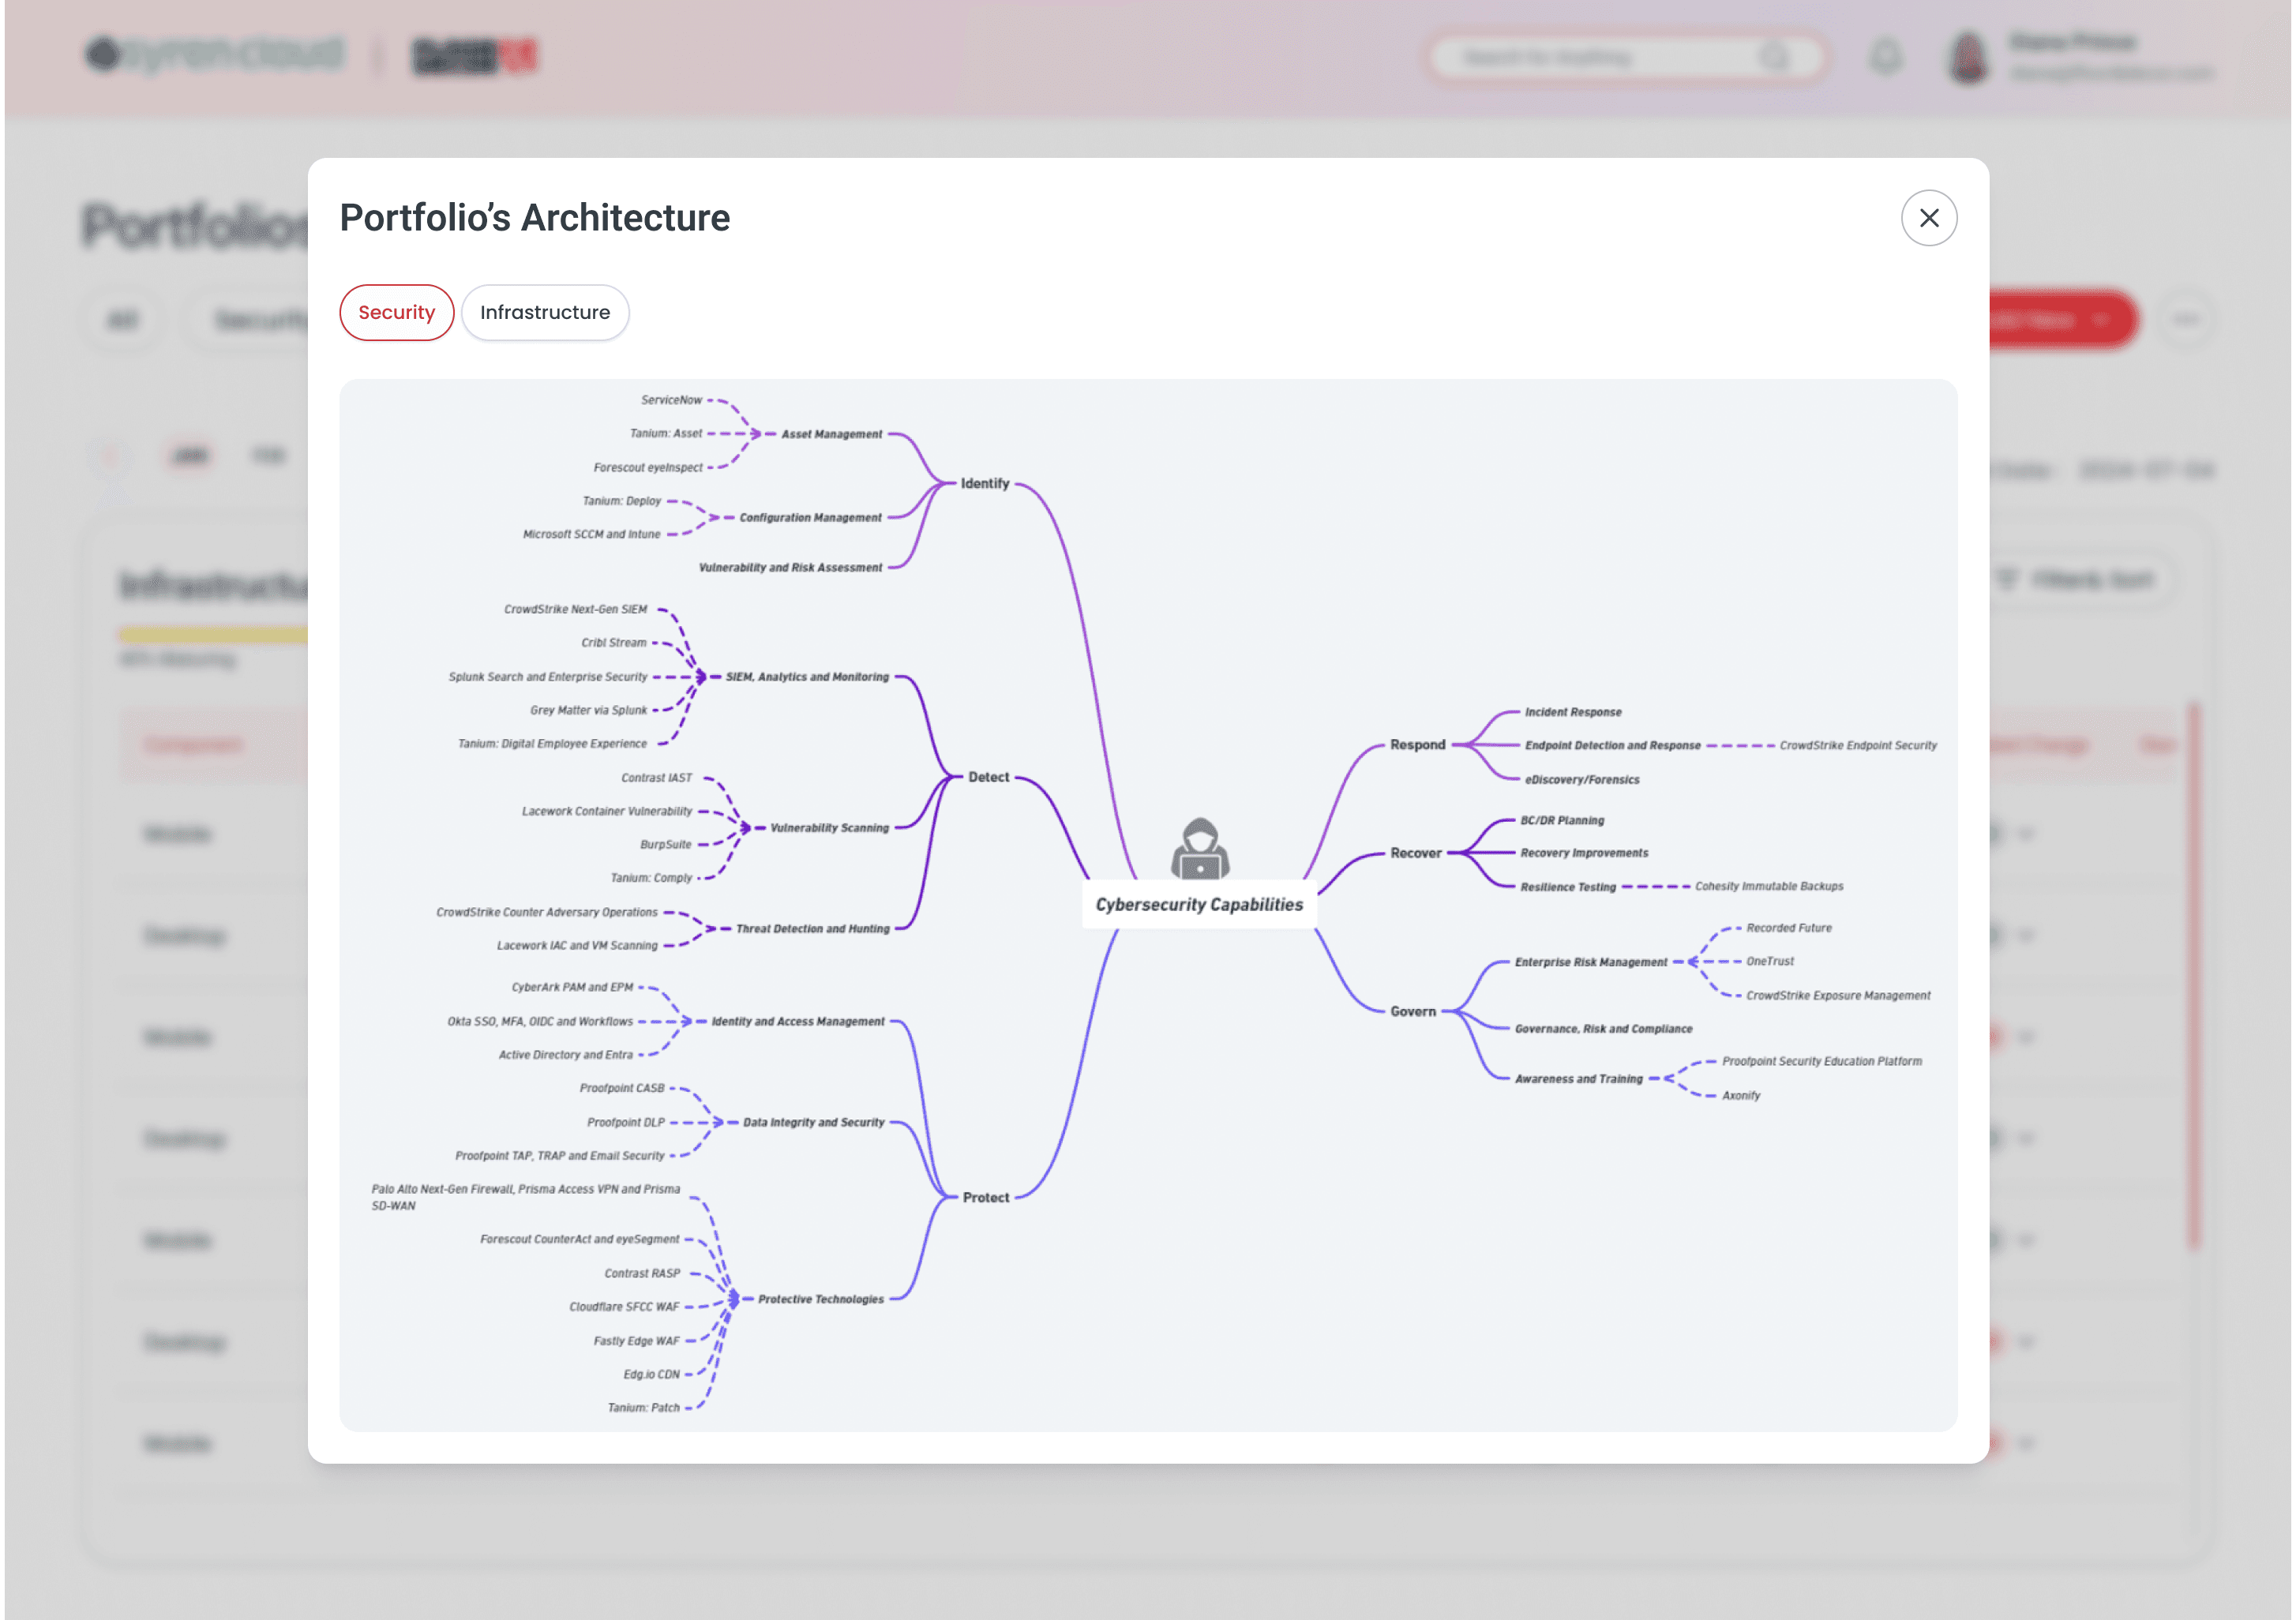Click the Contrast IAST node
The image size is (2296, 1620).
tap(656, 778)
